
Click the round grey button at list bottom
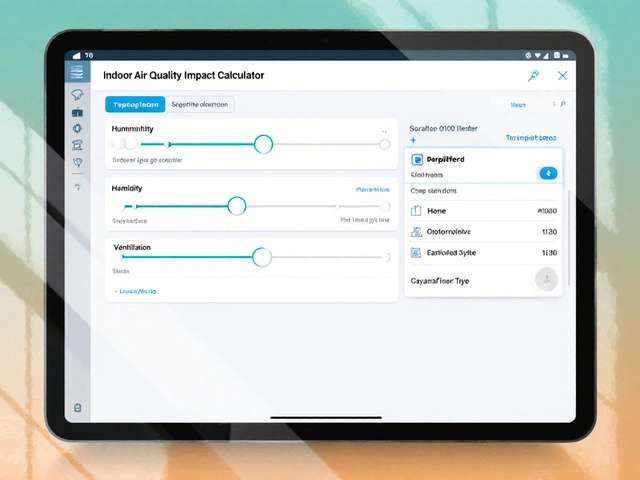point(546,280)
